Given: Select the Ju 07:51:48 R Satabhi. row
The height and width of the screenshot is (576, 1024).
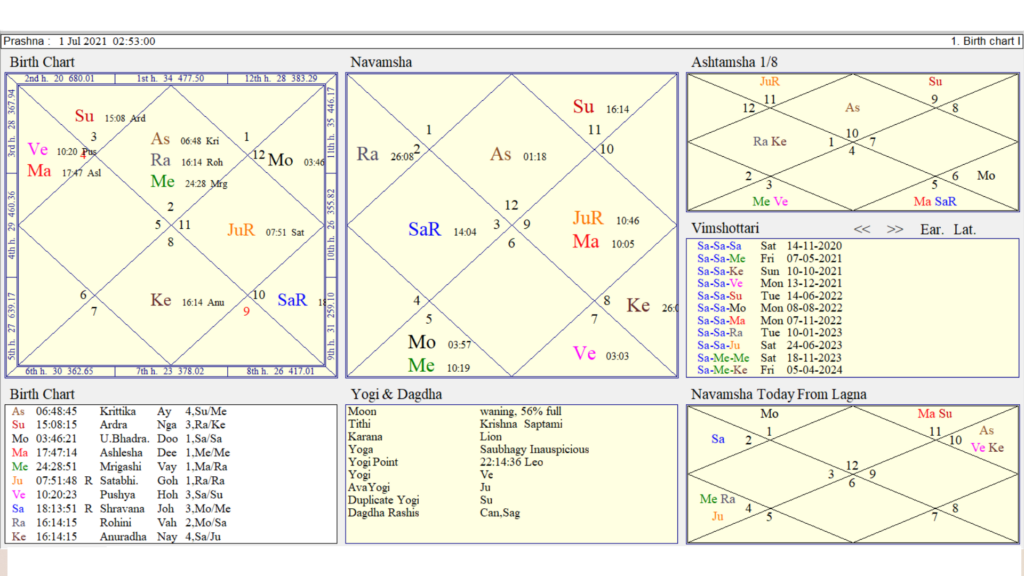Looking at the screenshot, I should pos(120,481).
